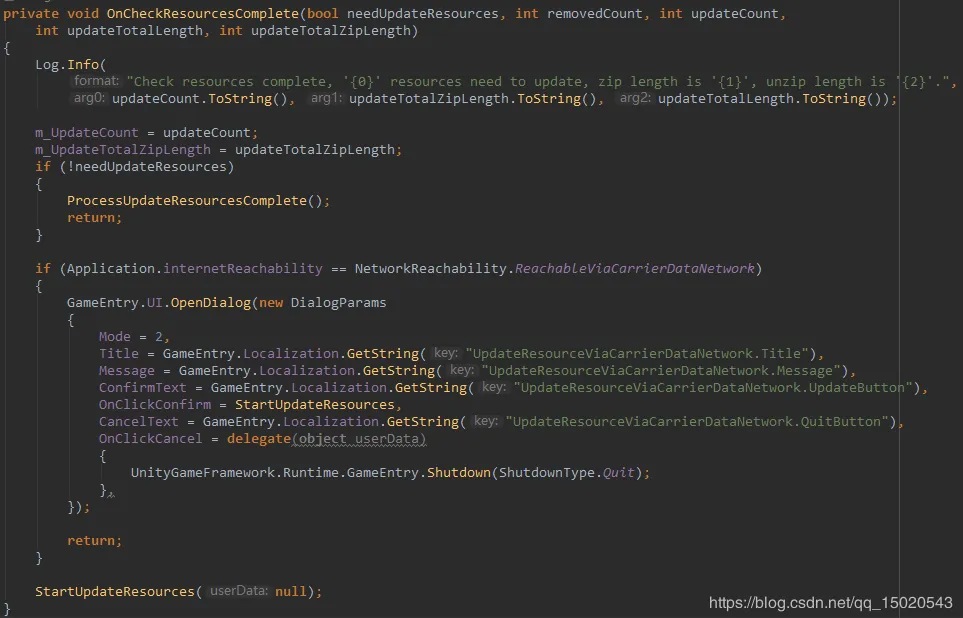Click the 'null' argument
The image size is (963, 618).
[x=290, y=592]
